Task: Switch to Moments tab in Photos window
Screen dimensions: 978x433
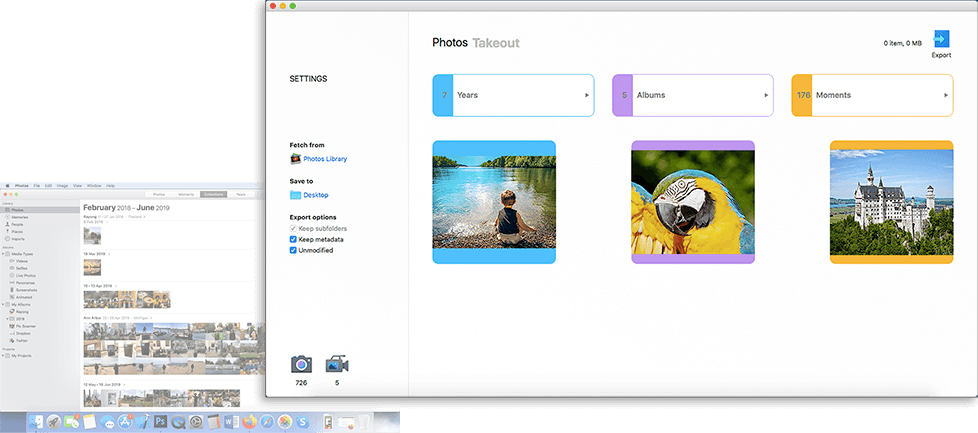Action: [186, 195]
